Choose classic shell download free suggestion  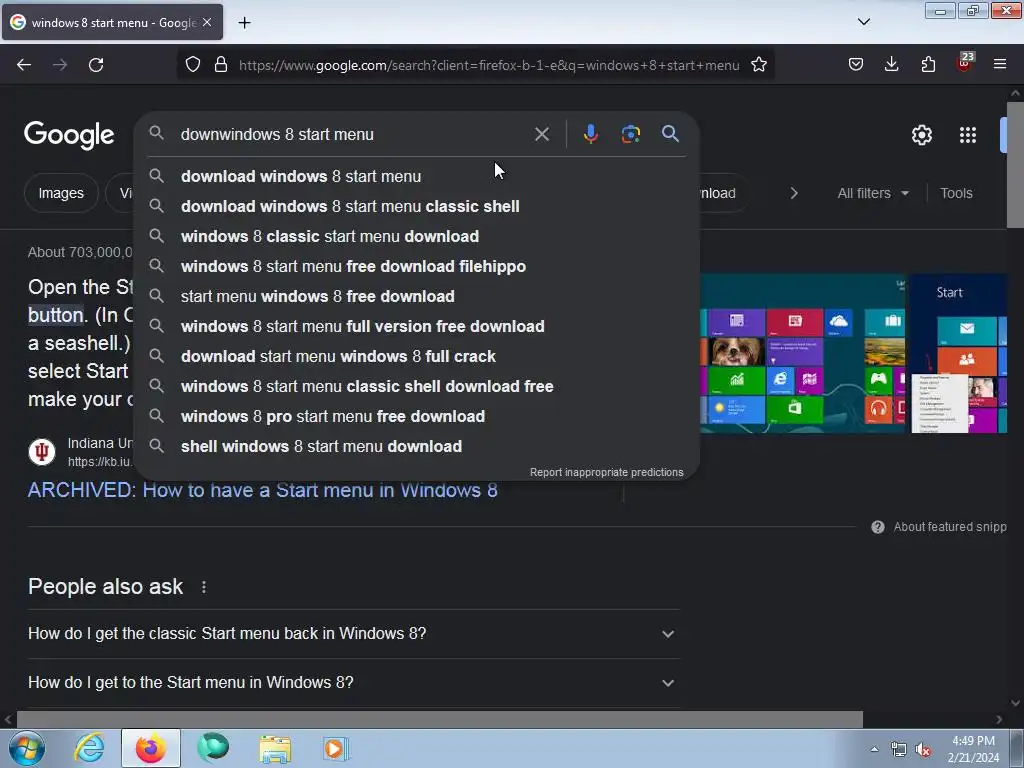pyautogui.click(x=417, y=387)
